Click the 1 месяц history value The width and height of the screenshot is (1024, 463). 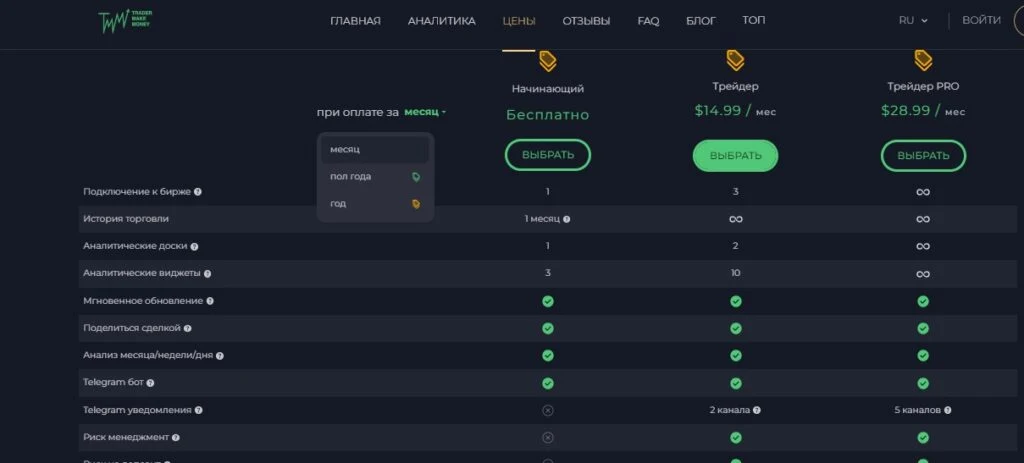[x=542, y=219]
